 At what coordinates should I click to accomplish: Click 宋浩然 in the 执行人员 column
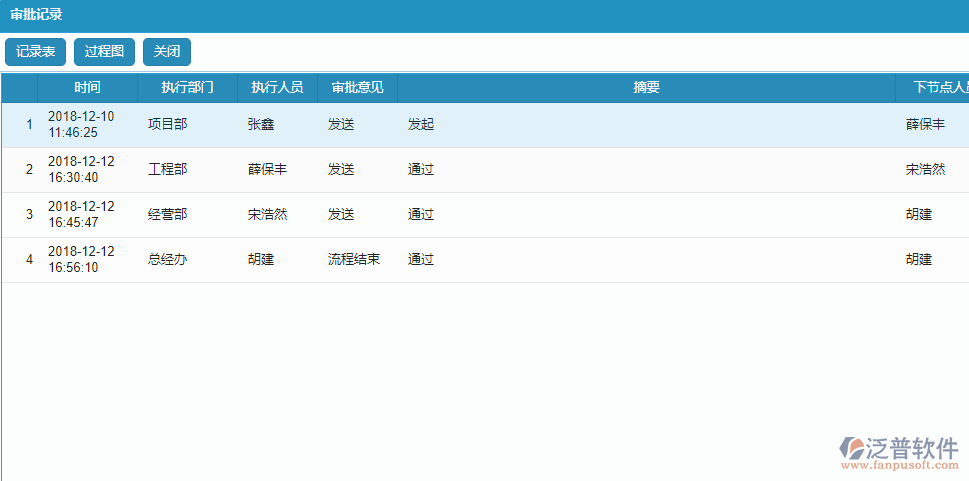[268, 215]
